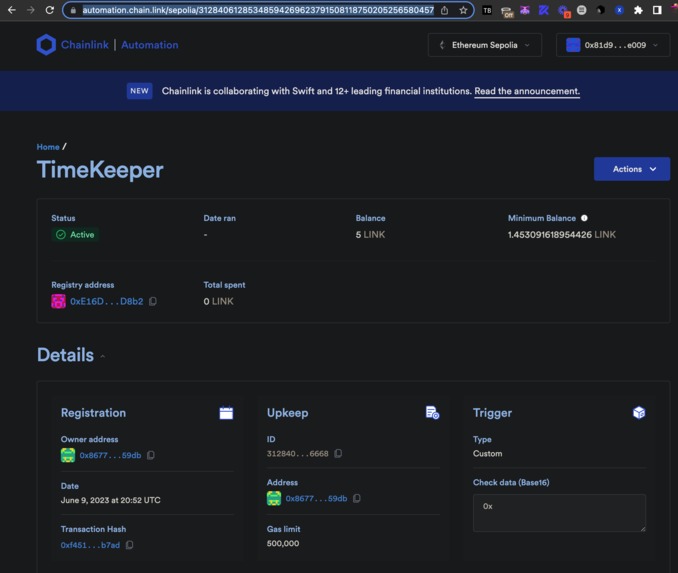Open the Chainlink home link
Image resolution: width=678 pixels, height=573 pixels.
(85, 45)
